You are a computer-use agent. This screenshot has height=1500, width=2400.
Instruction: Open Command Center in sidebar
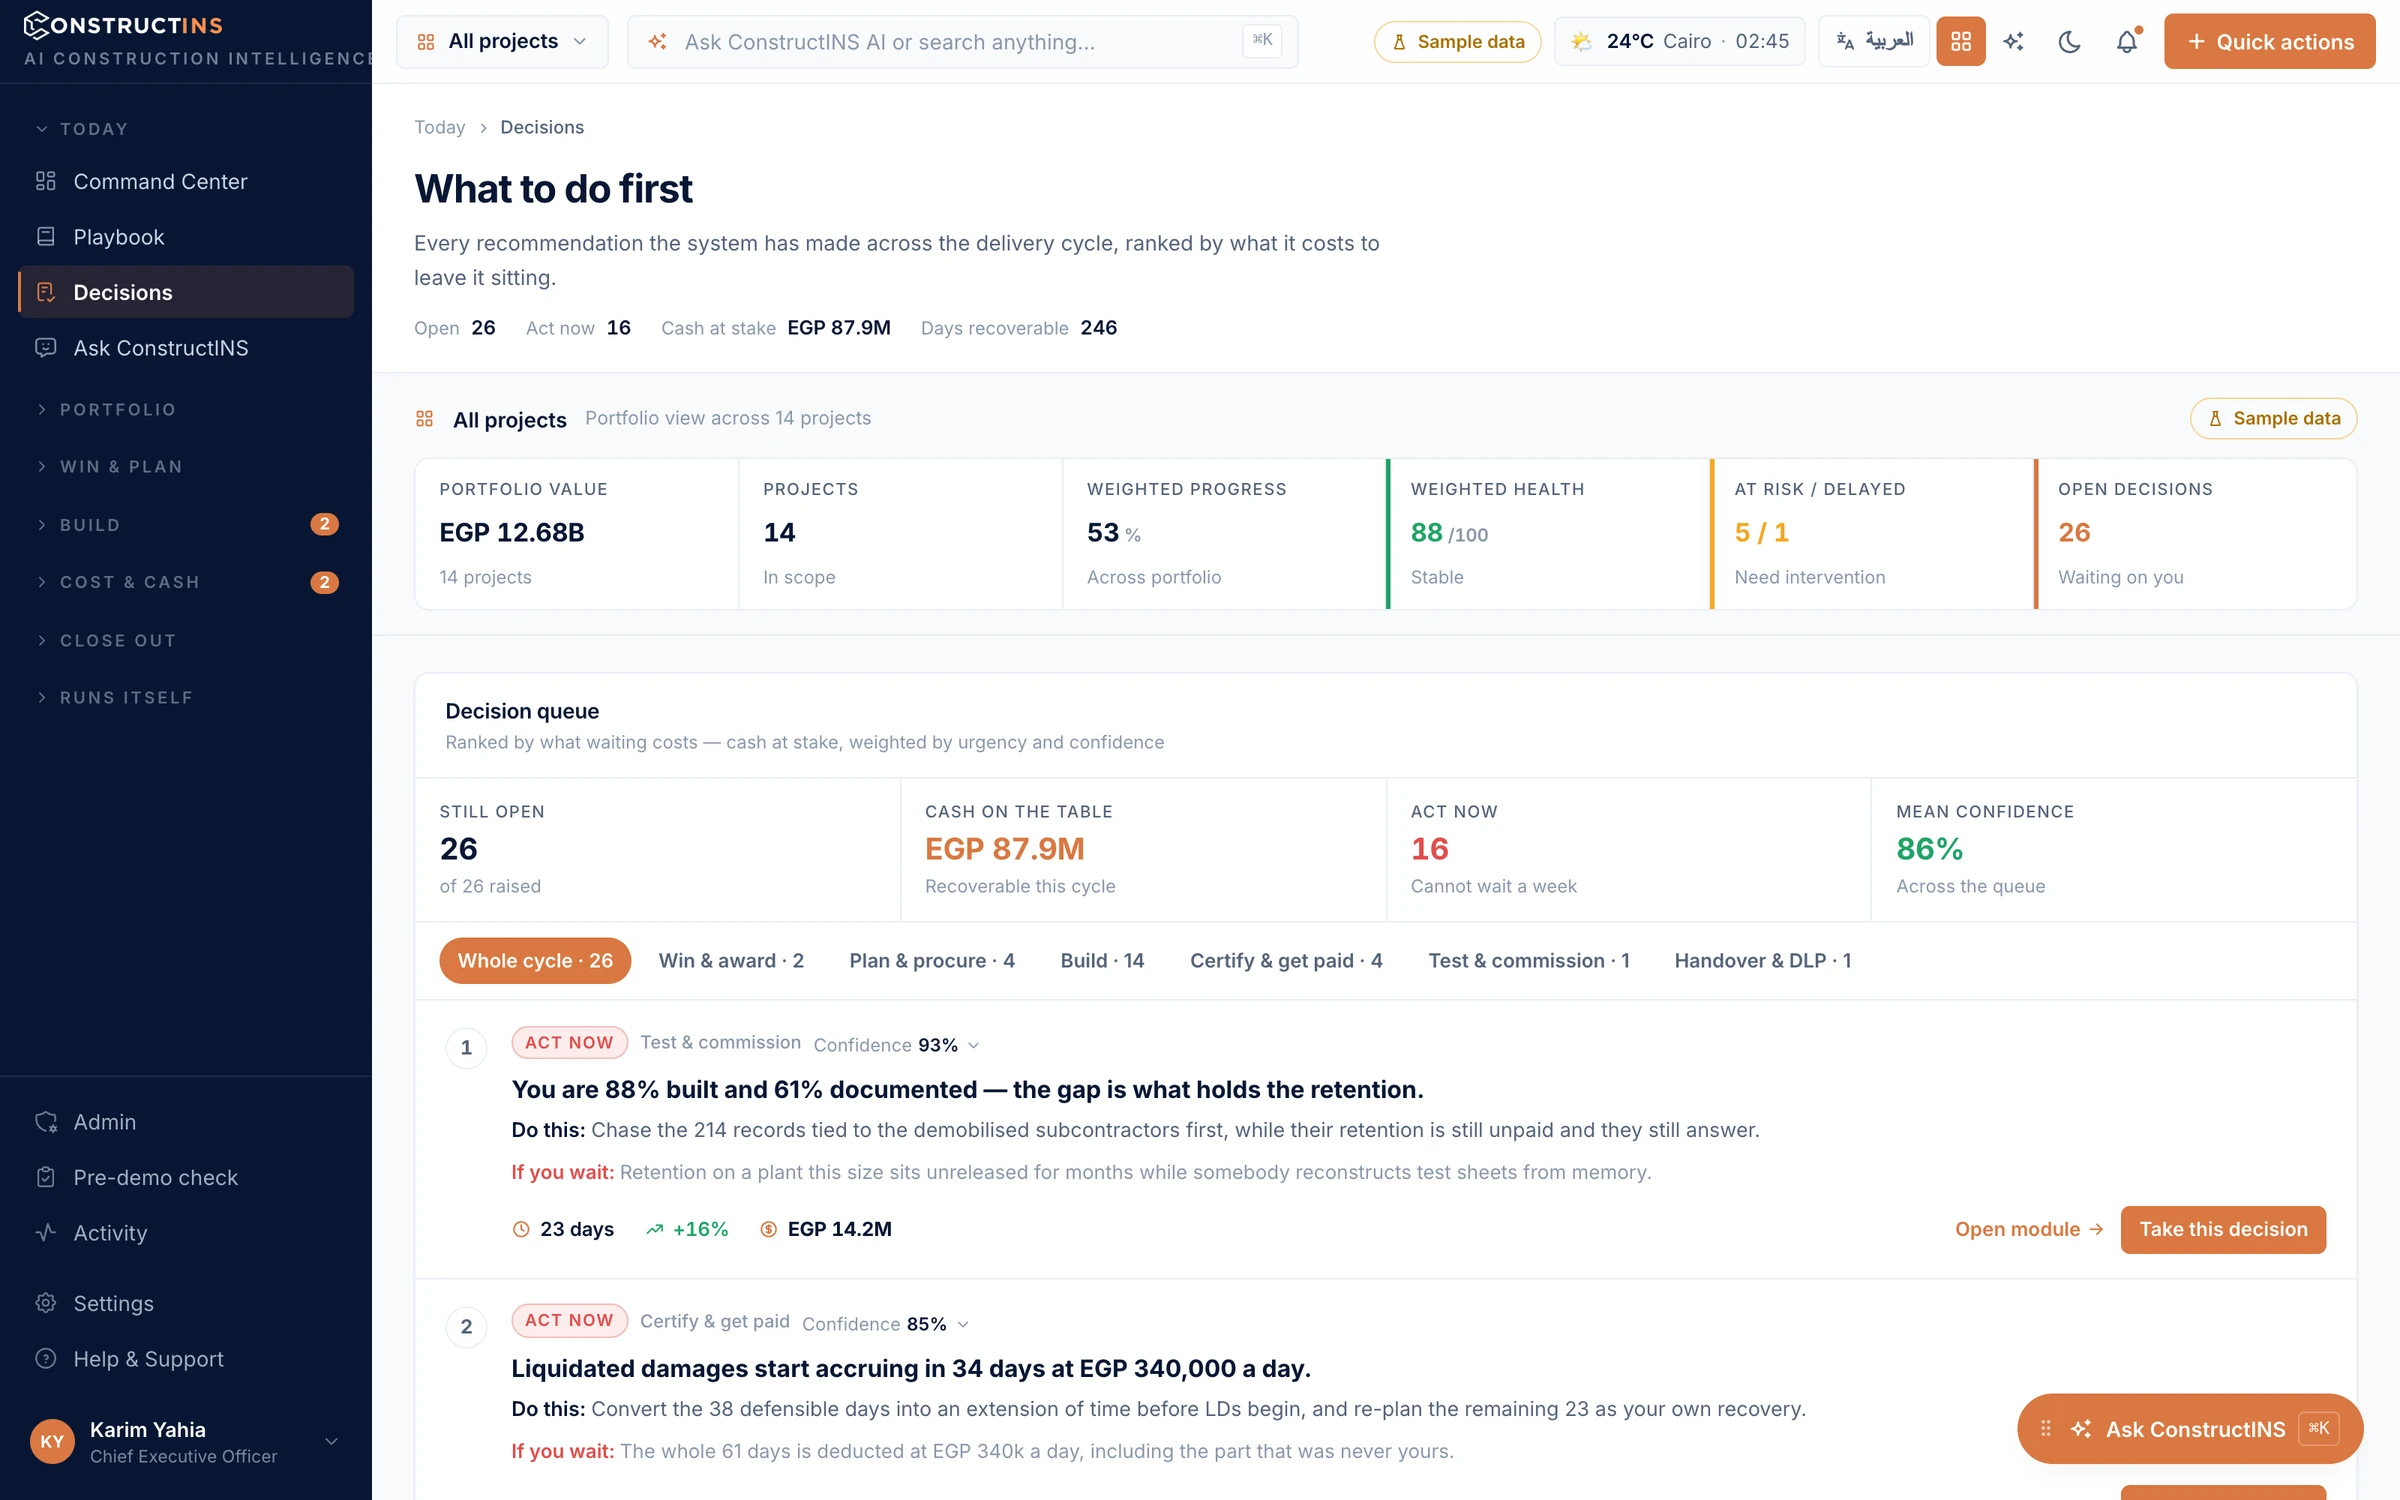(186, 181)
